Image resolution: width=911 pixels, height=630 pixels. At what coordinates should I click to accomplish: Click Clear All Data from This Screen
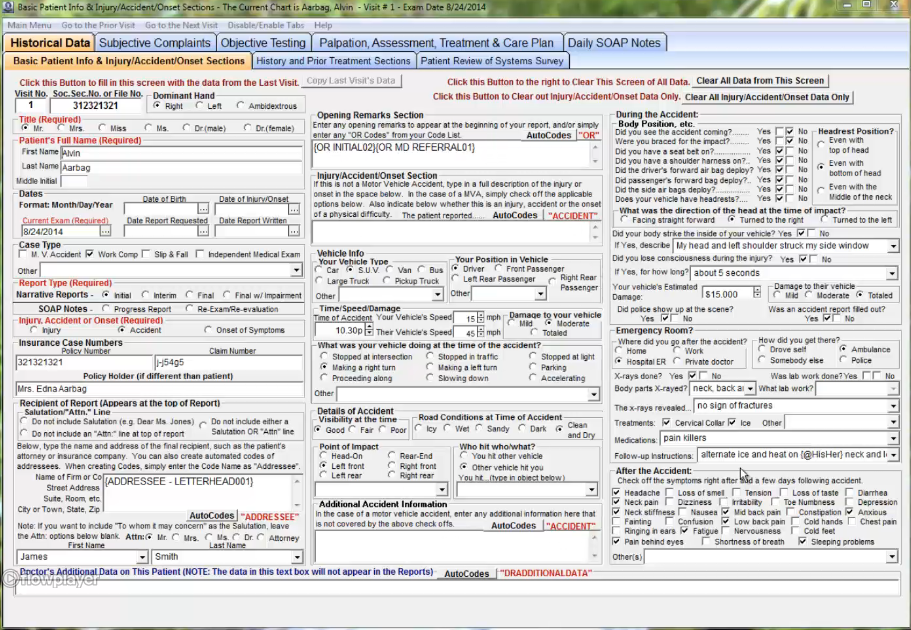[760, 81]
